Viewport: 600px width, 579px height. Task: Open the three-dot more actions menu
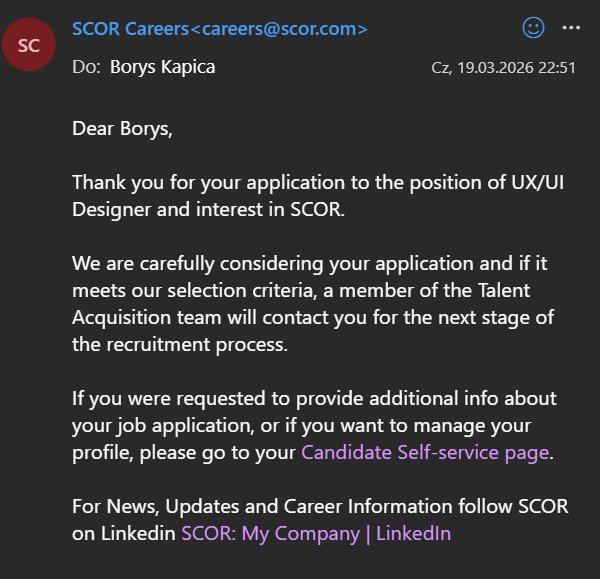[x=571, y=28]
